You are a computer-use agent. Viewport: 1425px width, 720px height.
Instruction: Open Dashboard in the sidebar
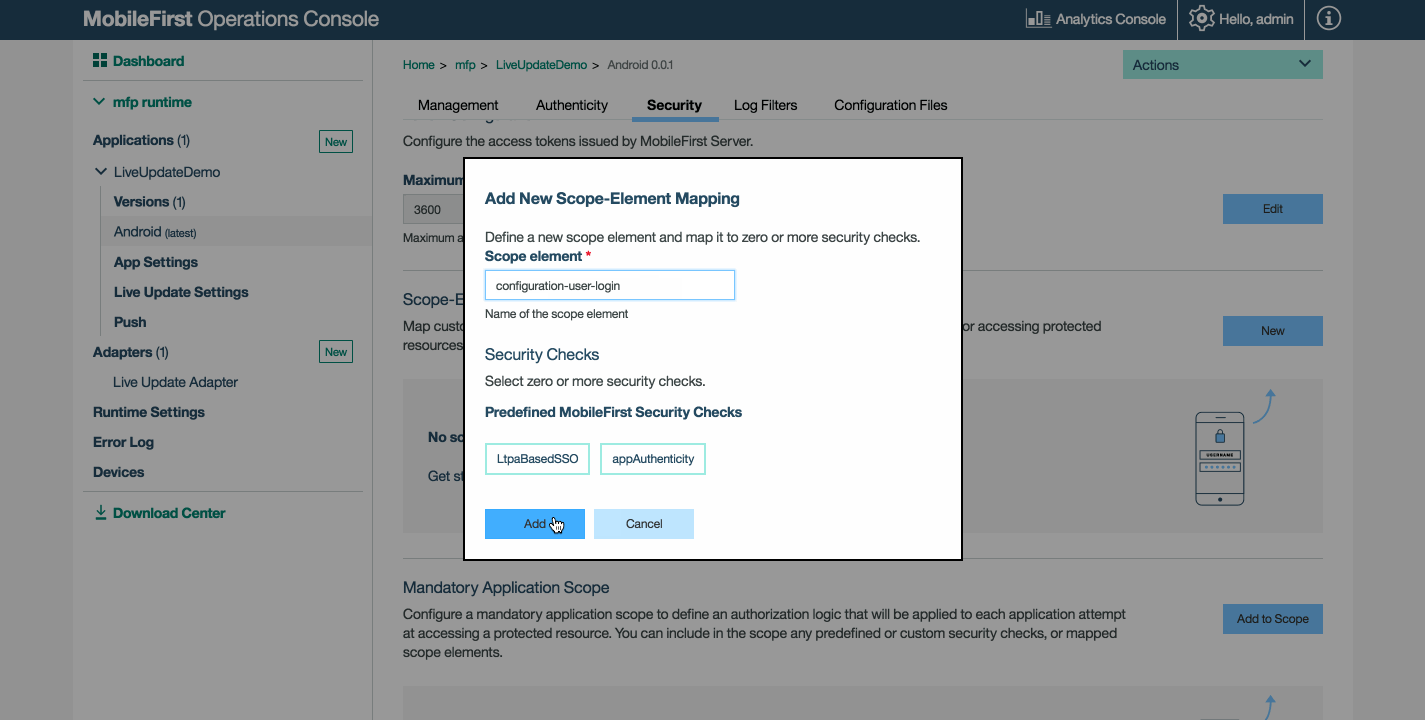tap(148, 61)
